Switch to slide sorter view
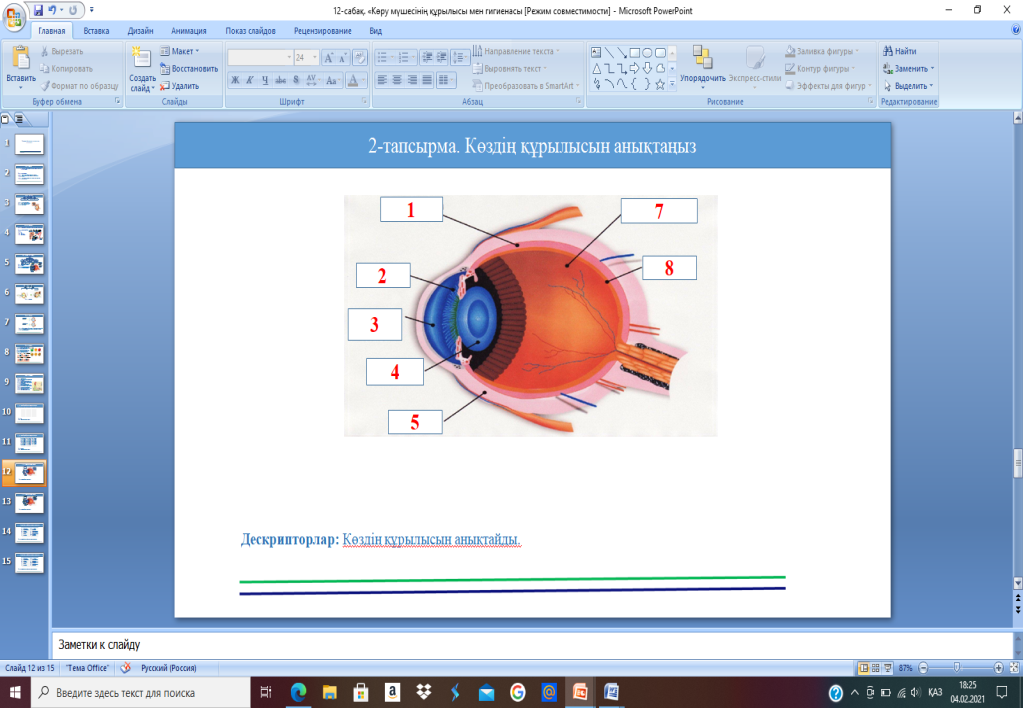Image resolution: width=1023 pixels, height=708 pixels. click(x=877, y=668)
